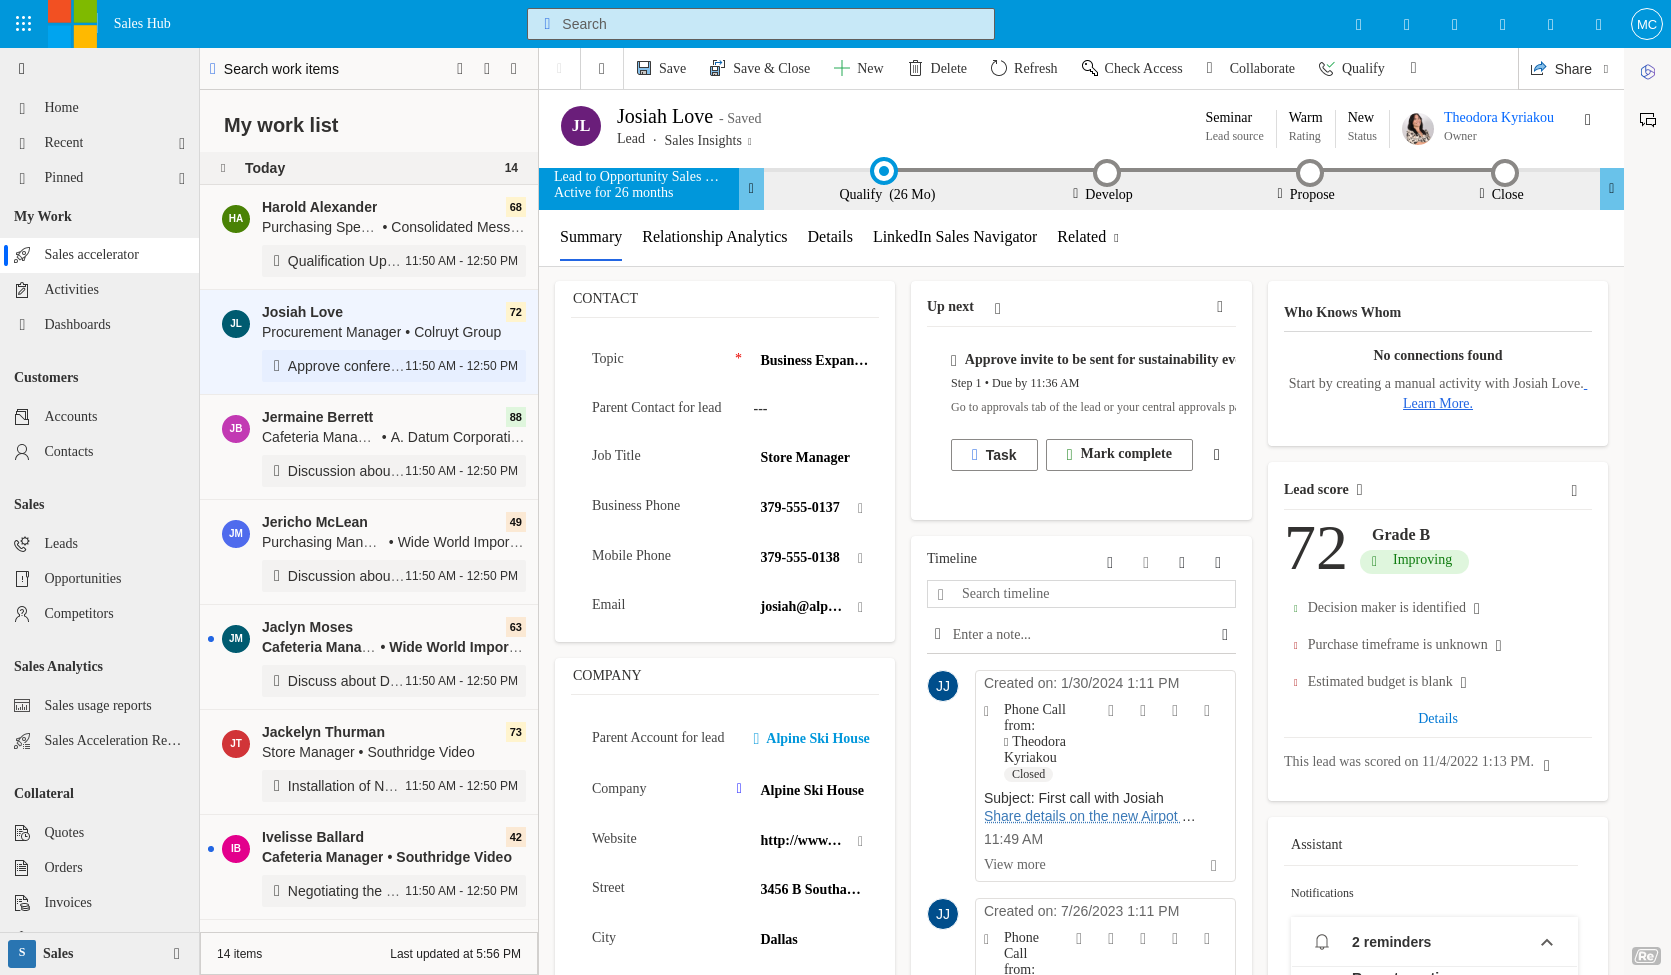Open Share details on new Airpot link
Image resolution: width=1671 pixels, height=975 pixels.
point(1082,816)
